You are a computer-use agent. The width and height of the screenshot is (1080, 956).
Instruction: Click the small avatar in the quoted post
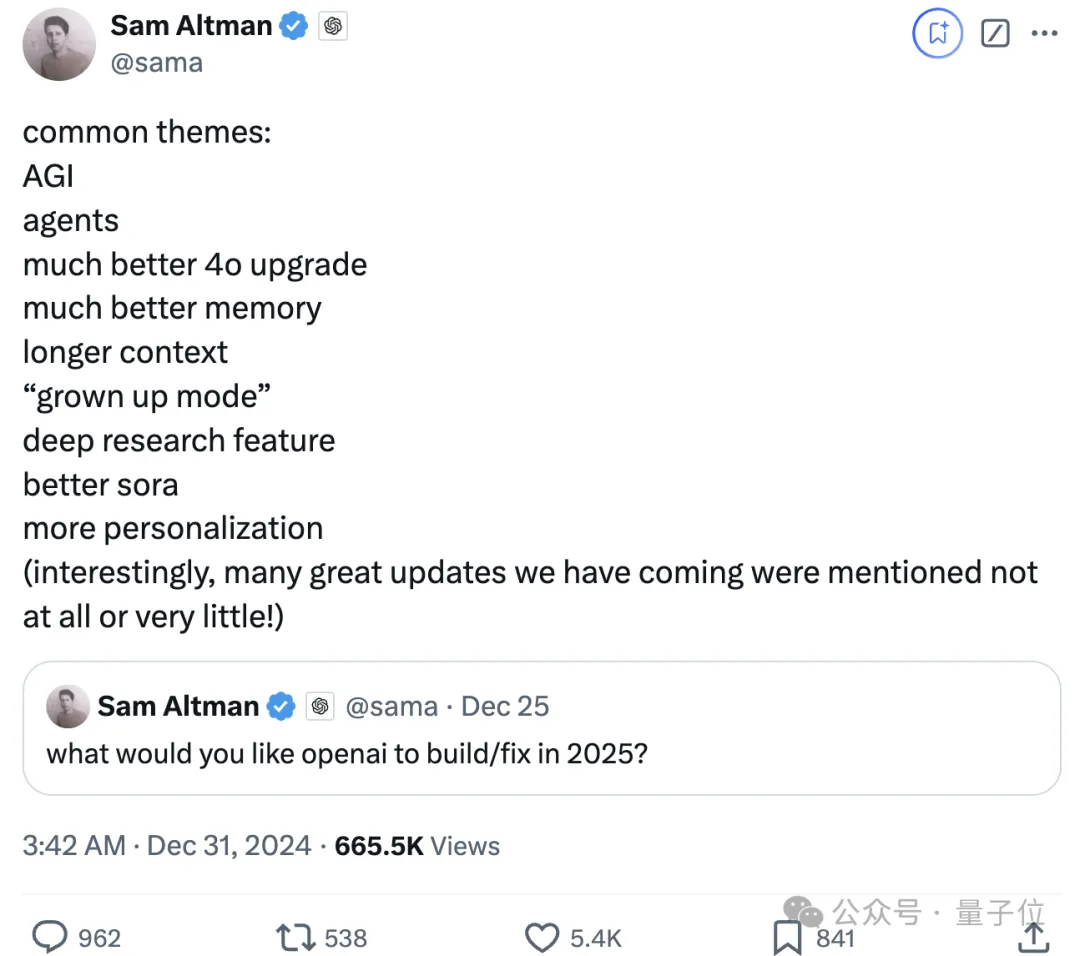[68, 707]
